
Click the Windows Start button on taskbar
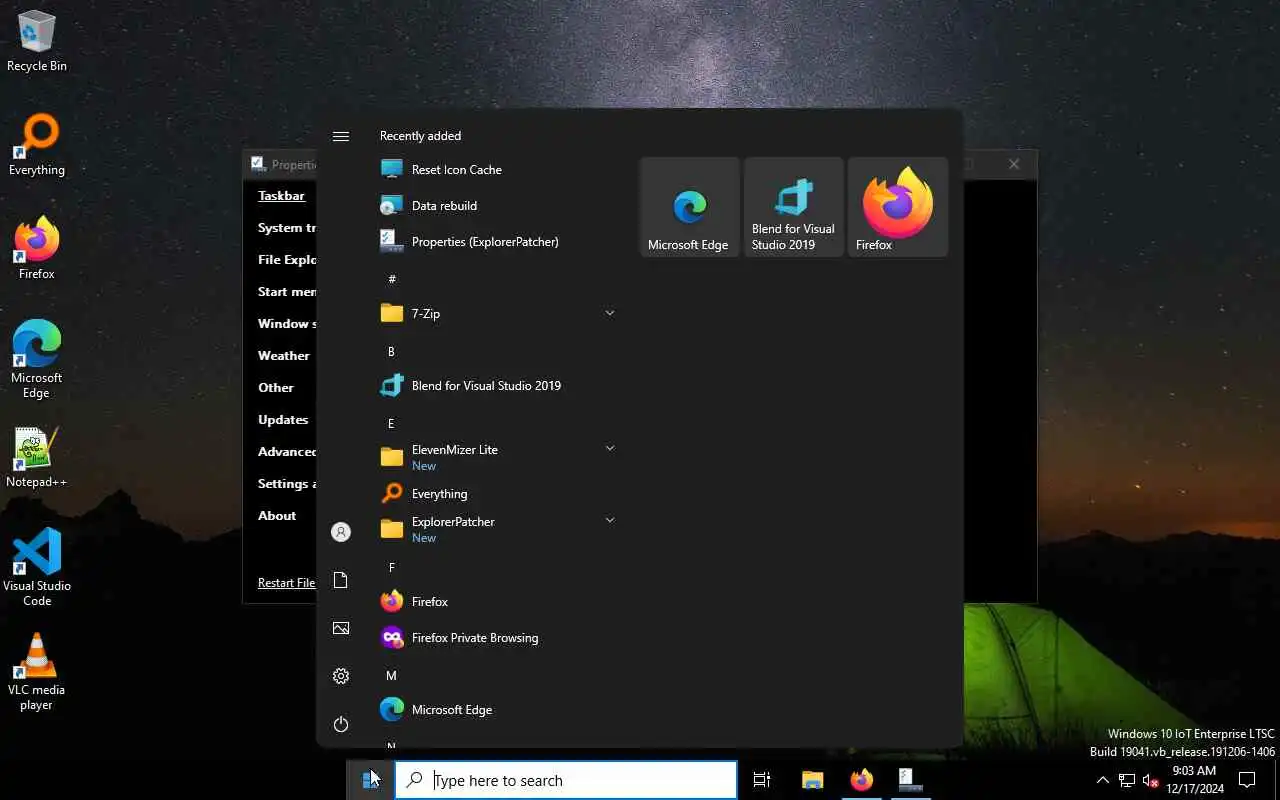[371, 780]
